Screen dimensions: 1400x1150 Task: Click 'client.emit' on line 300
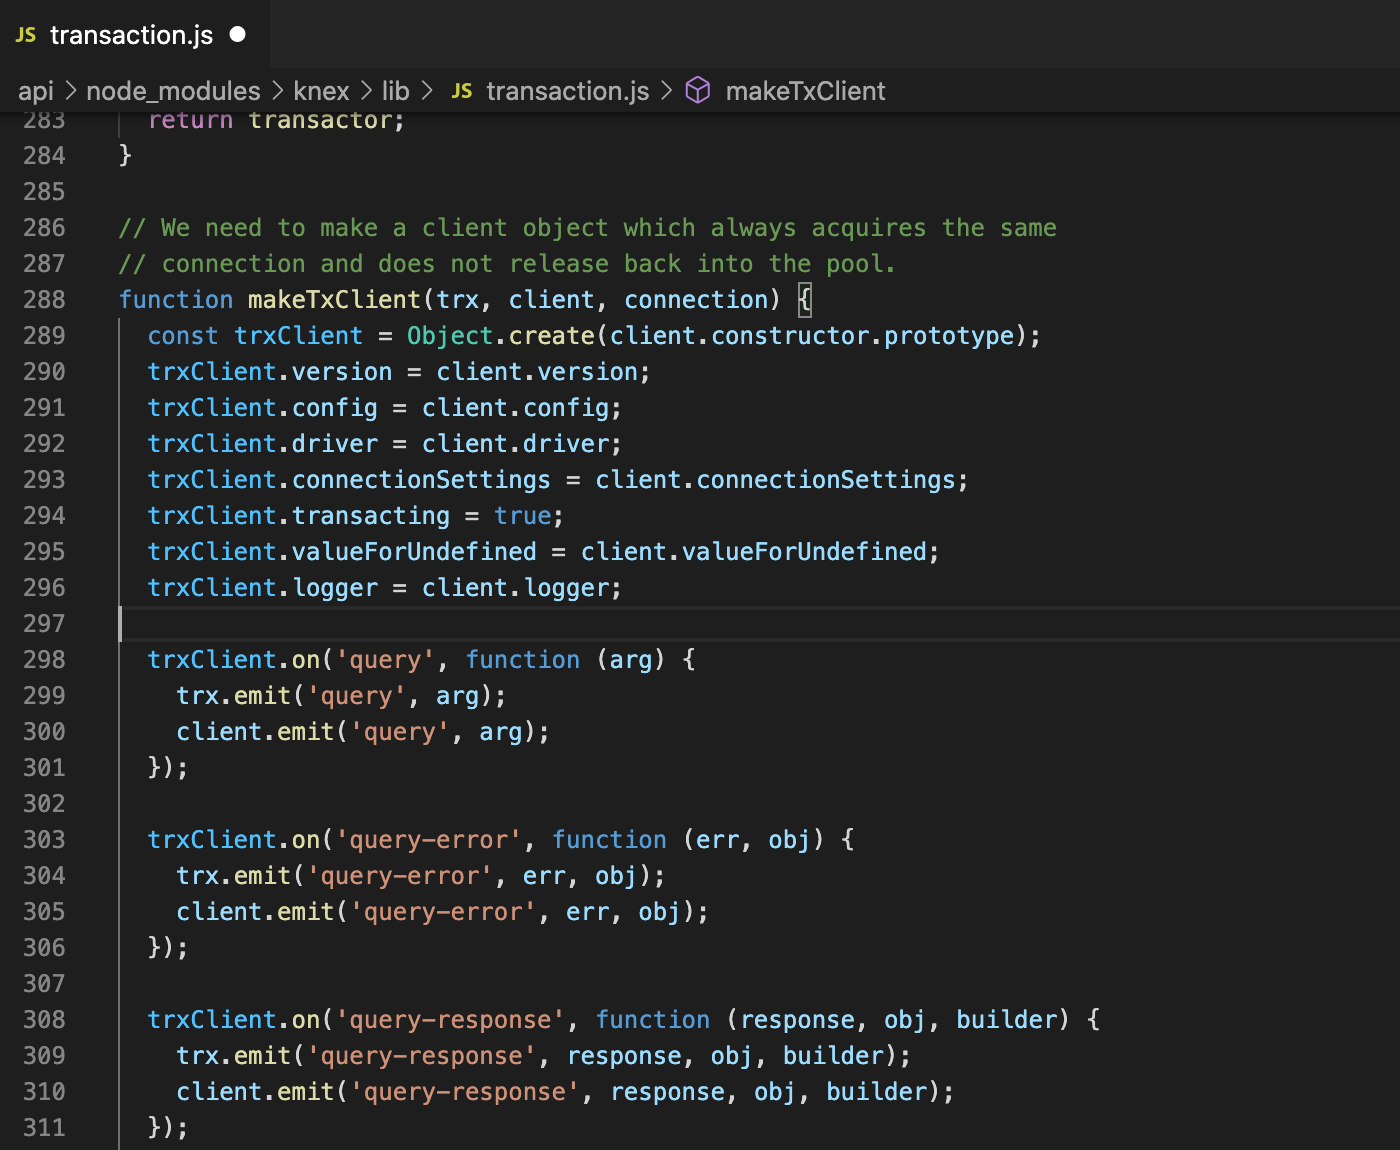(x=255, y=732)
